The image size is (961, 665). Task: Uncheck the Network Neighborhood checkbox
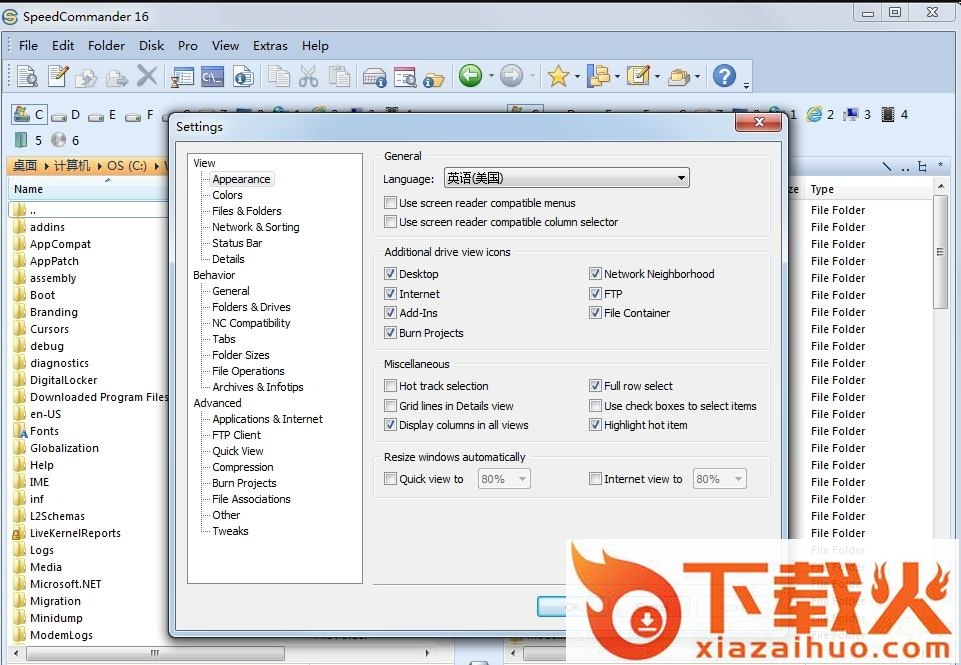(x=595, y=273)
